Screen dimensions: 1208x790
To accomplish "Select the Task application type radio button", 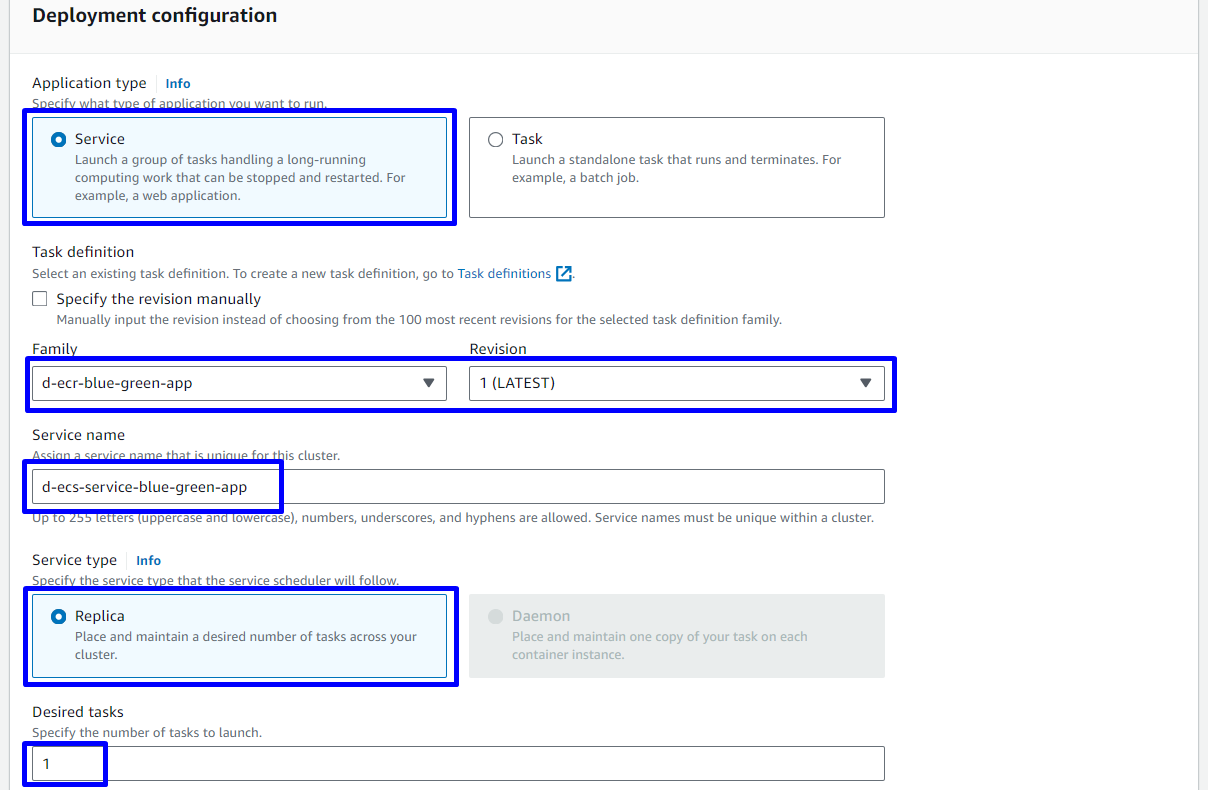I will (x=496, y=140).
